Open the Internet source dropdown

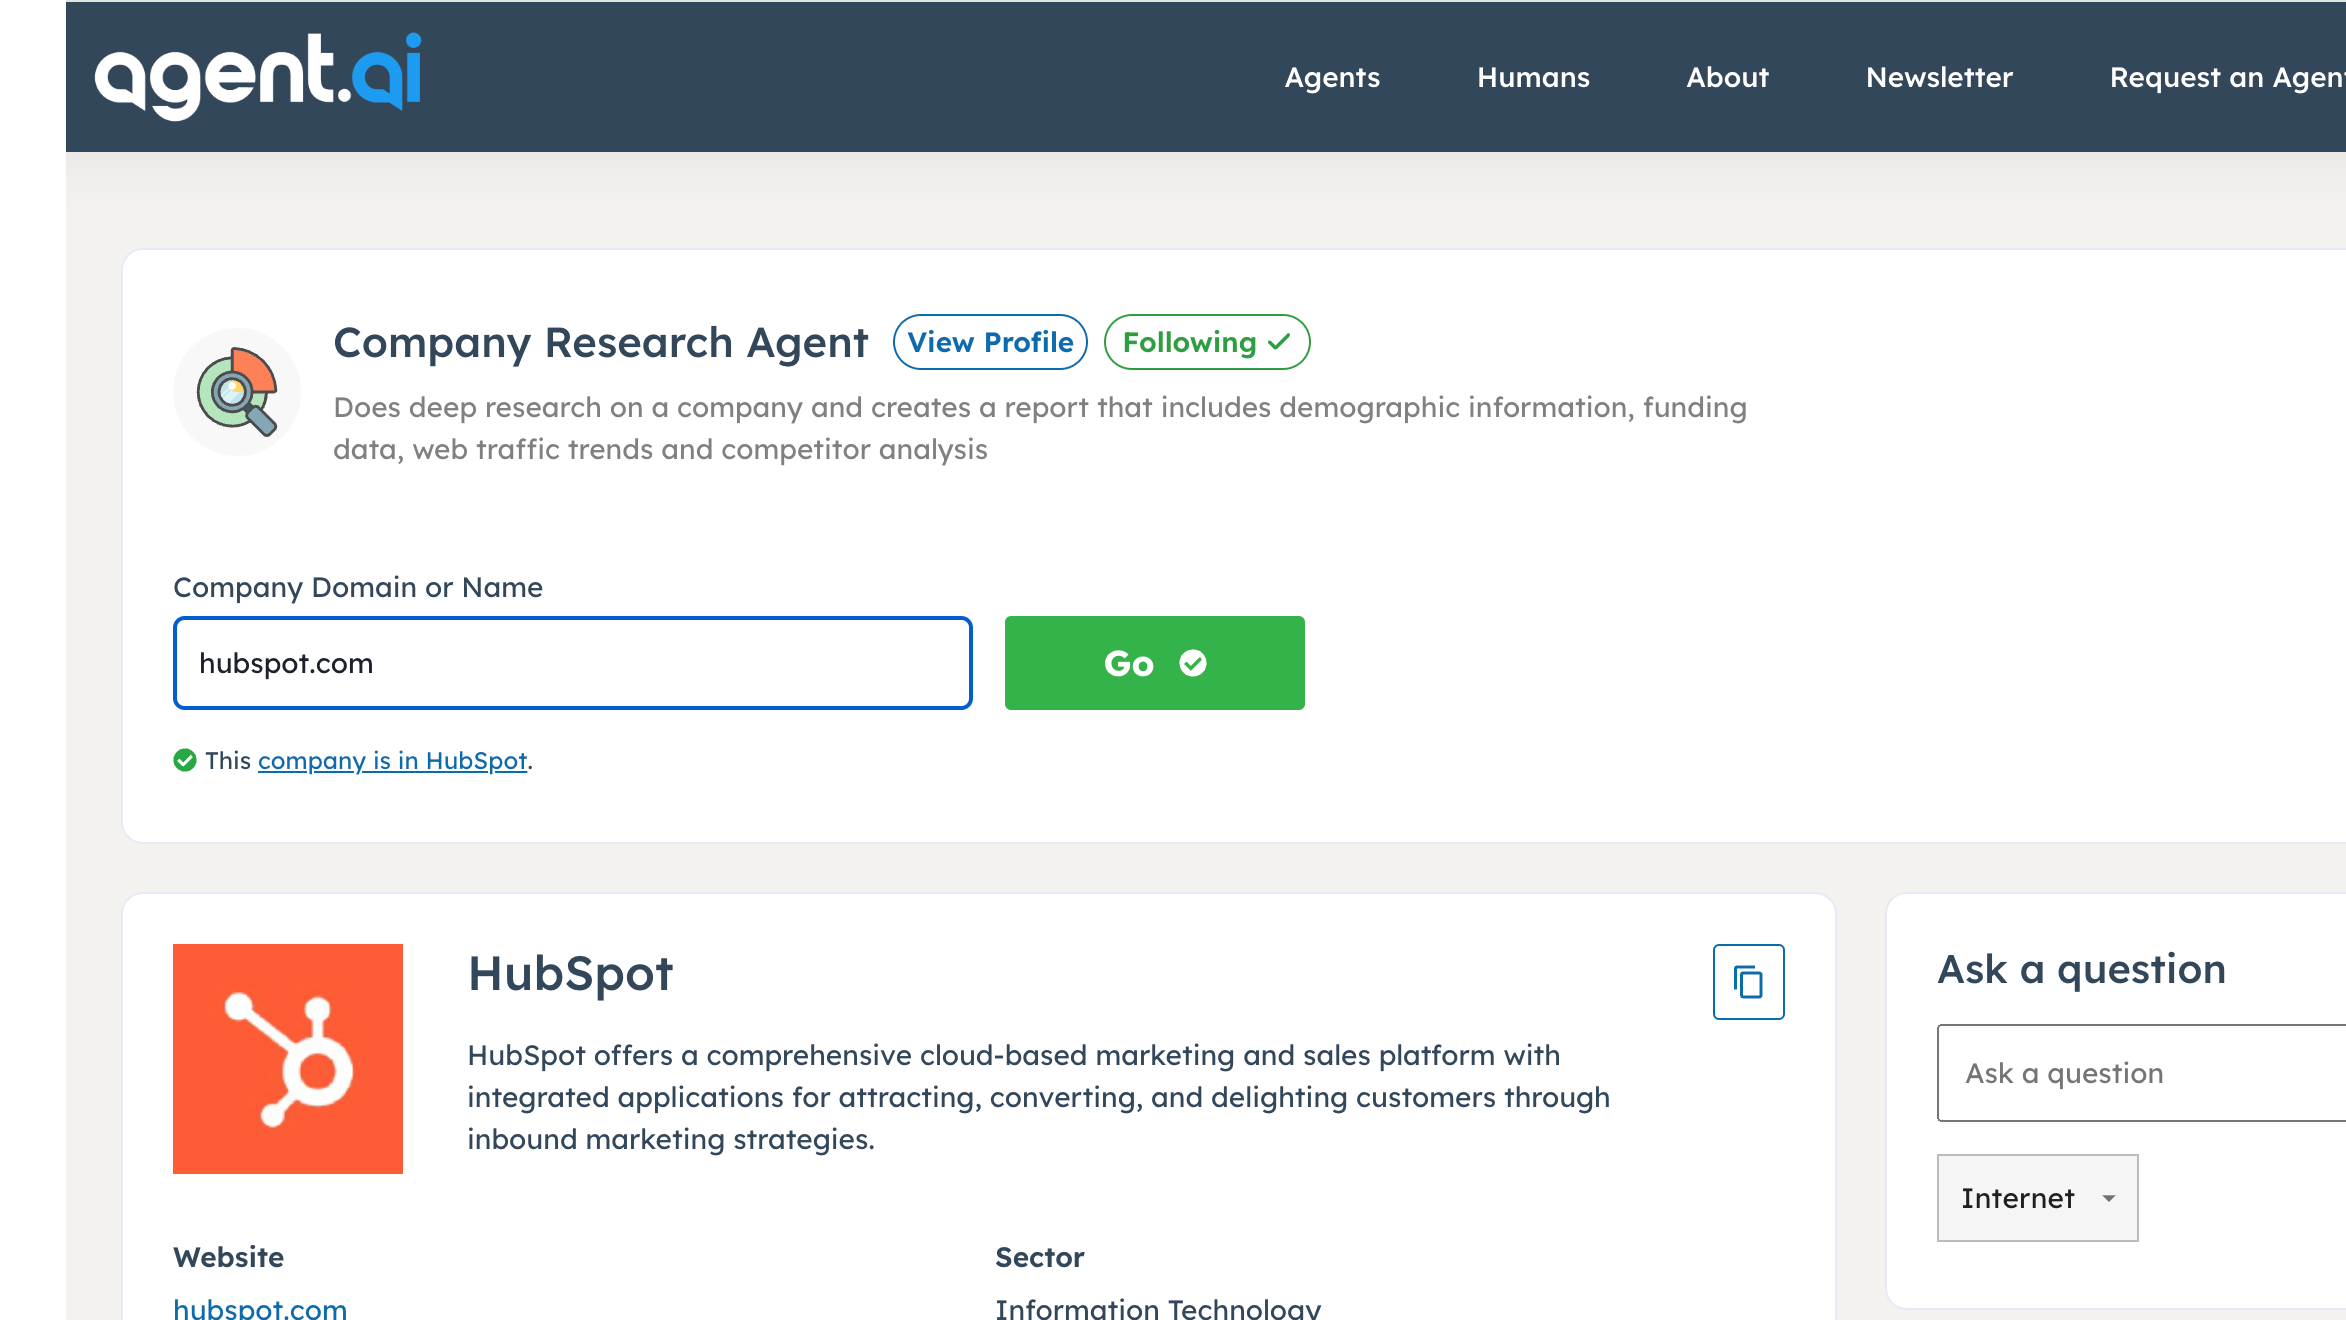[2037, 1198]
